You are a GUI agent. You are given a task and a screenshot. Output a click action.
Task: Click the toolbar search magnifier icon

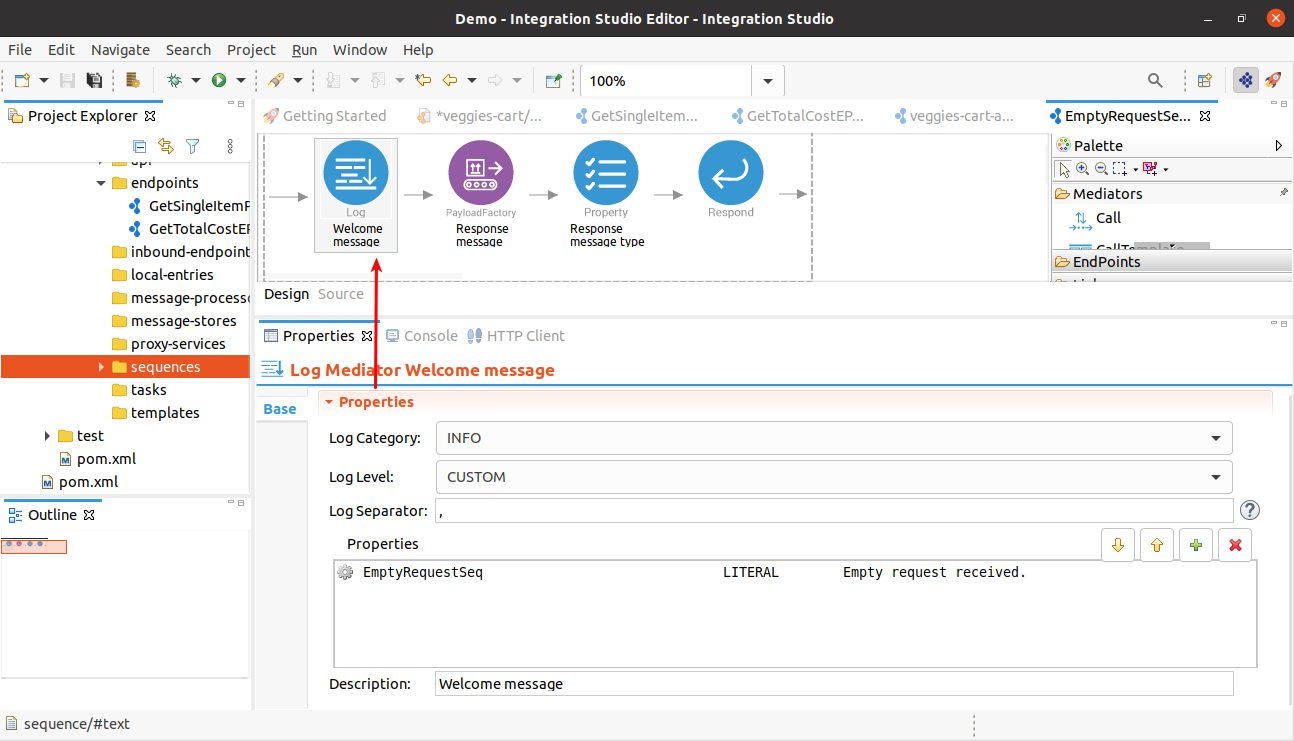coord(1155,81)
